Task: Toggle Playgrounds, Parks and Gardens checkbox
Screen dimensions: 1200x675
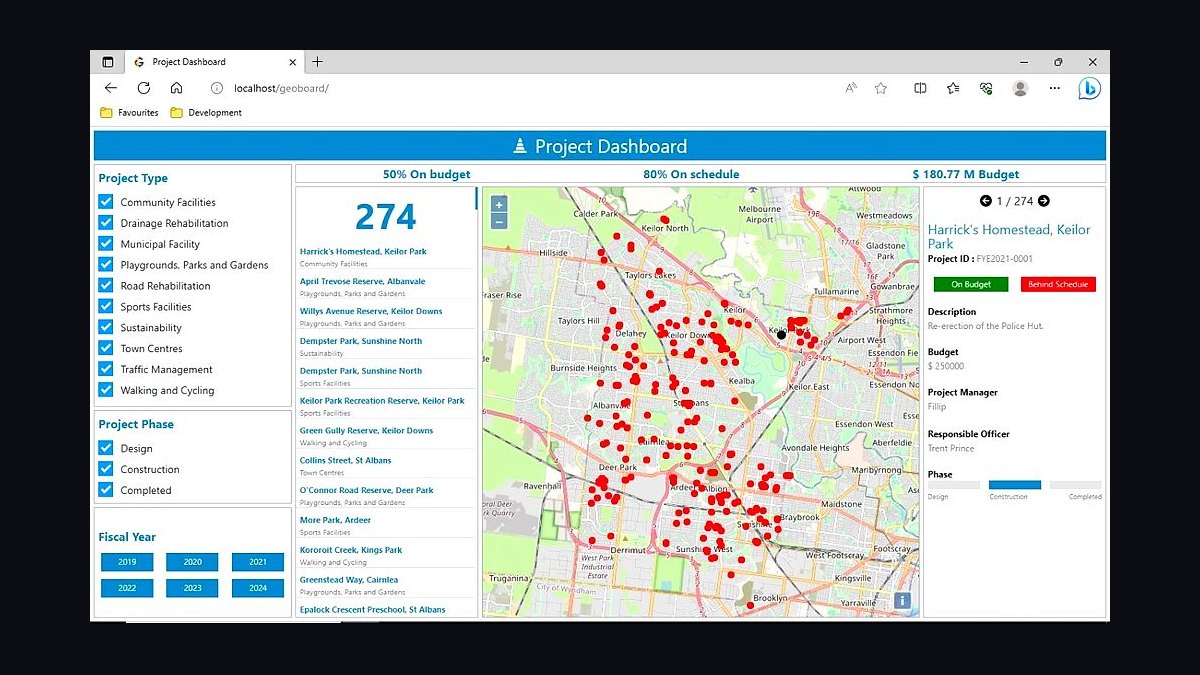Action: coord(106,265)
